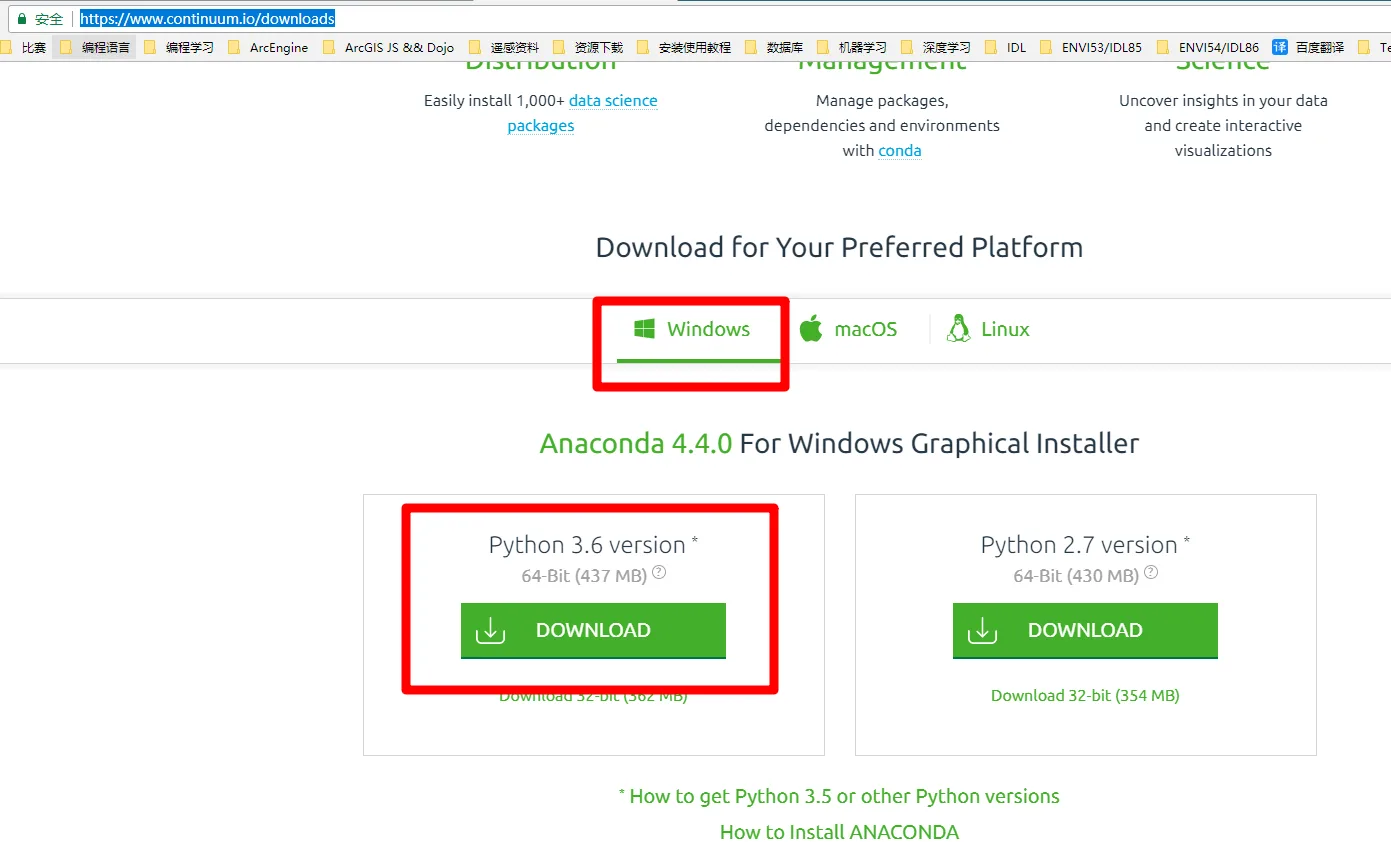Click help icon beside 64-Bit (430 MB)
This screenshot has height=842, width=1391.
1151,573
